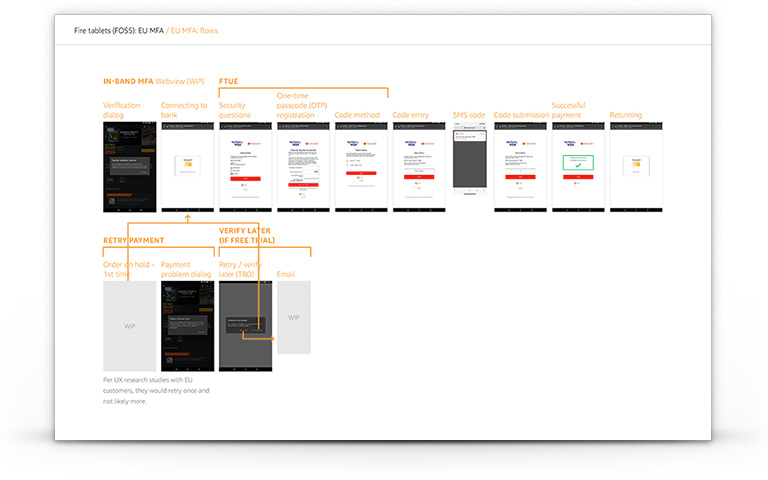Click the 'Email' label
768x480 pixels.
point(286,274)
